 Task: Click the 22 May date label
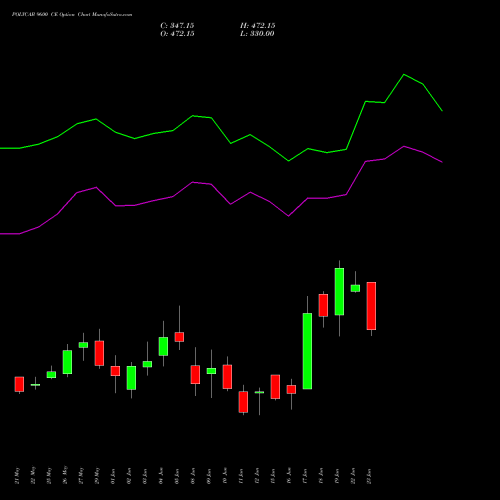click(x=33, y=476)
